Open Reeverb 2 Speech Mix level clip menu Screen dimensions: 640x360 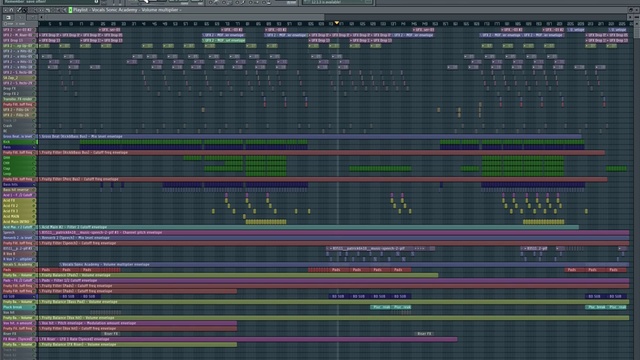[x=40, y=238]
